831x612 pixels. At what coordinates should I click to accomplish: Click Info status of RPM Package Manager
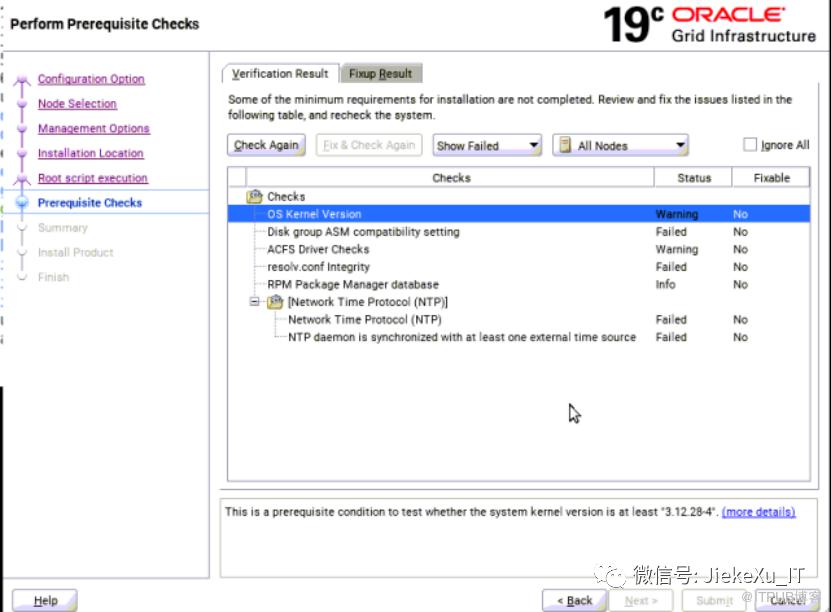(x=665, y=284)
